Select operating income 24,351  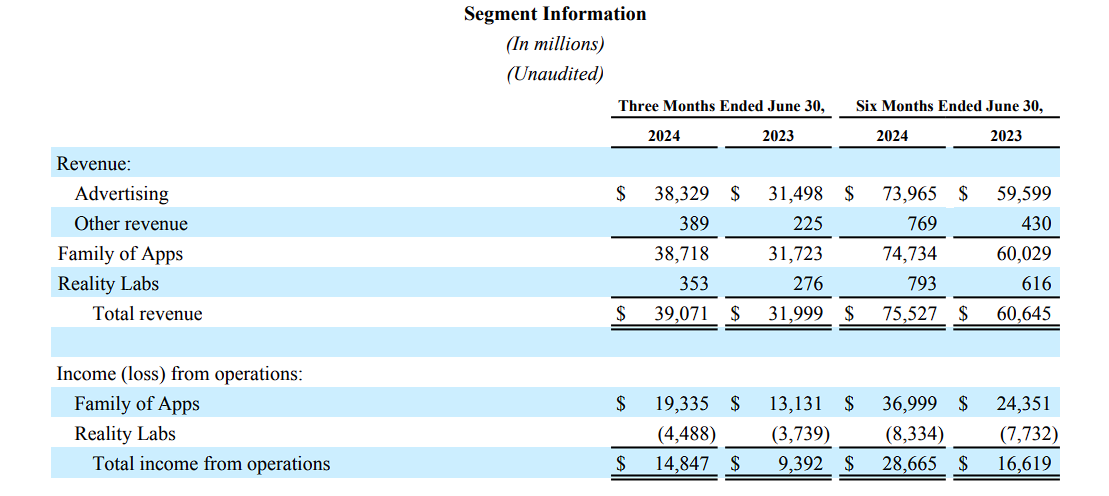1024,404
